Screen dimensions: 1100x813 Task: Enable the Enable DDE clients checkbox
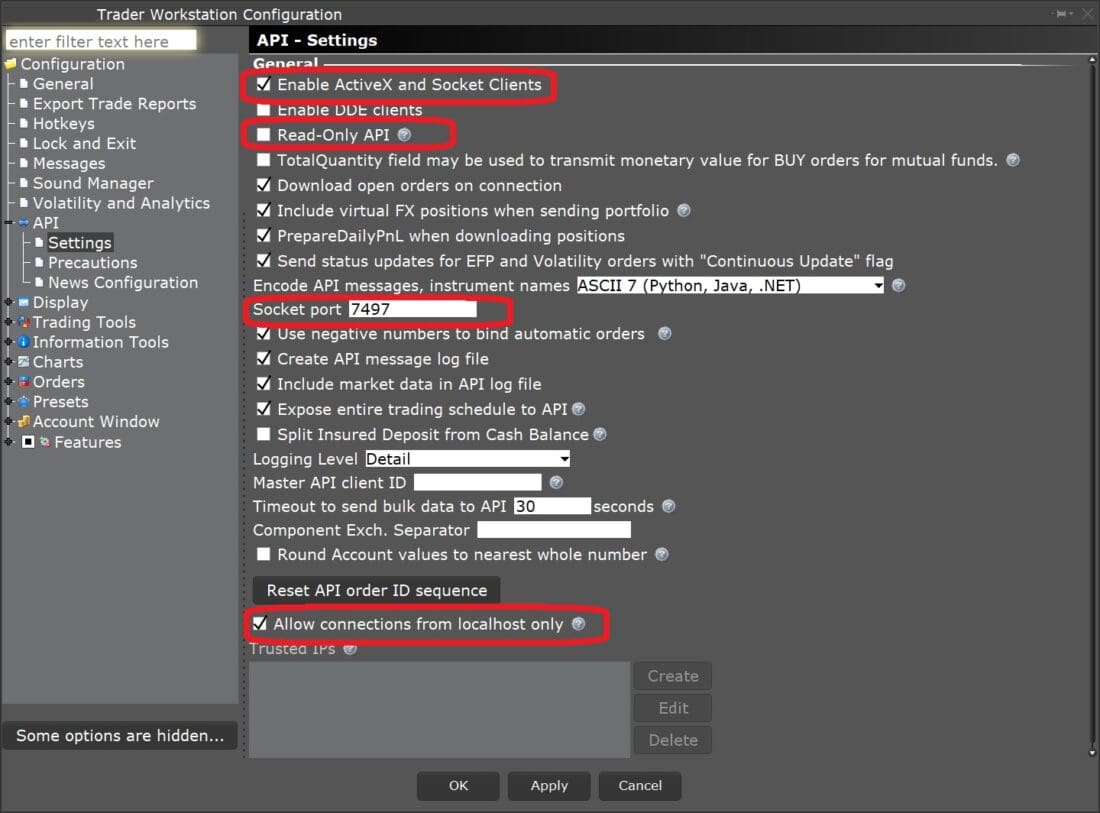pos(265,110)
